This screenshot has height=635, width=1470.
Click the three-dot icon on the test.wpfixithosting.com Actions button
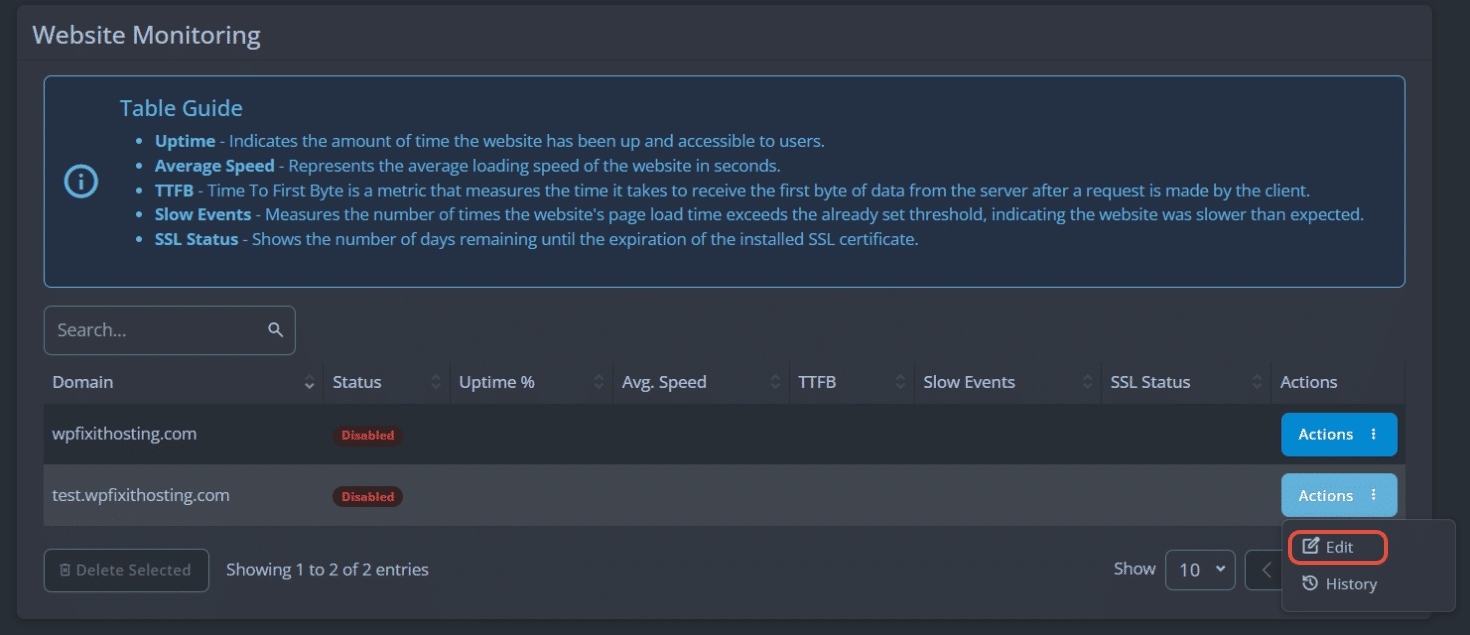pos(1373,495)
